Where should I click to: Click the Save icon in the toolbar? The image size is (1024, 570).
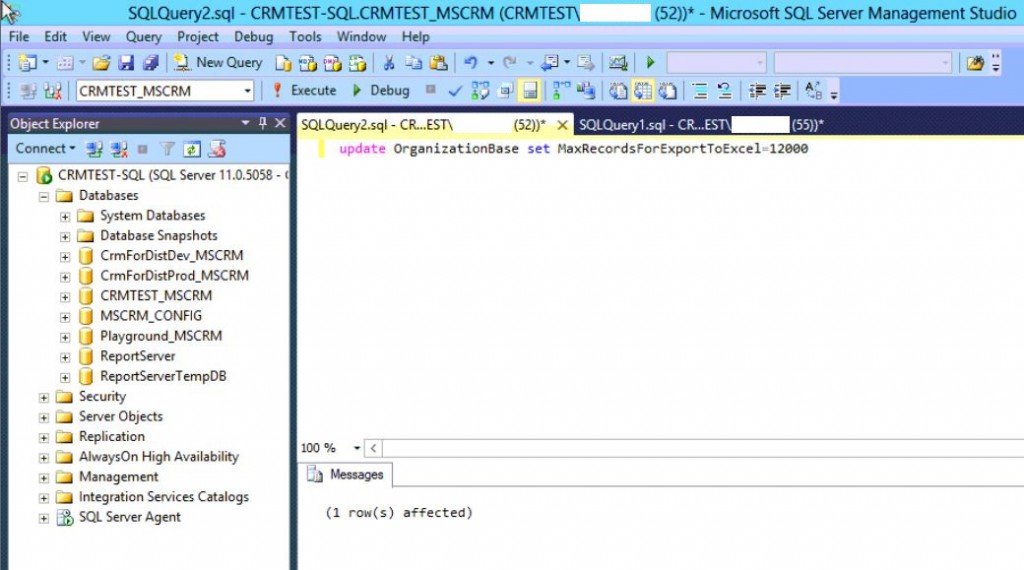point(125,63)
